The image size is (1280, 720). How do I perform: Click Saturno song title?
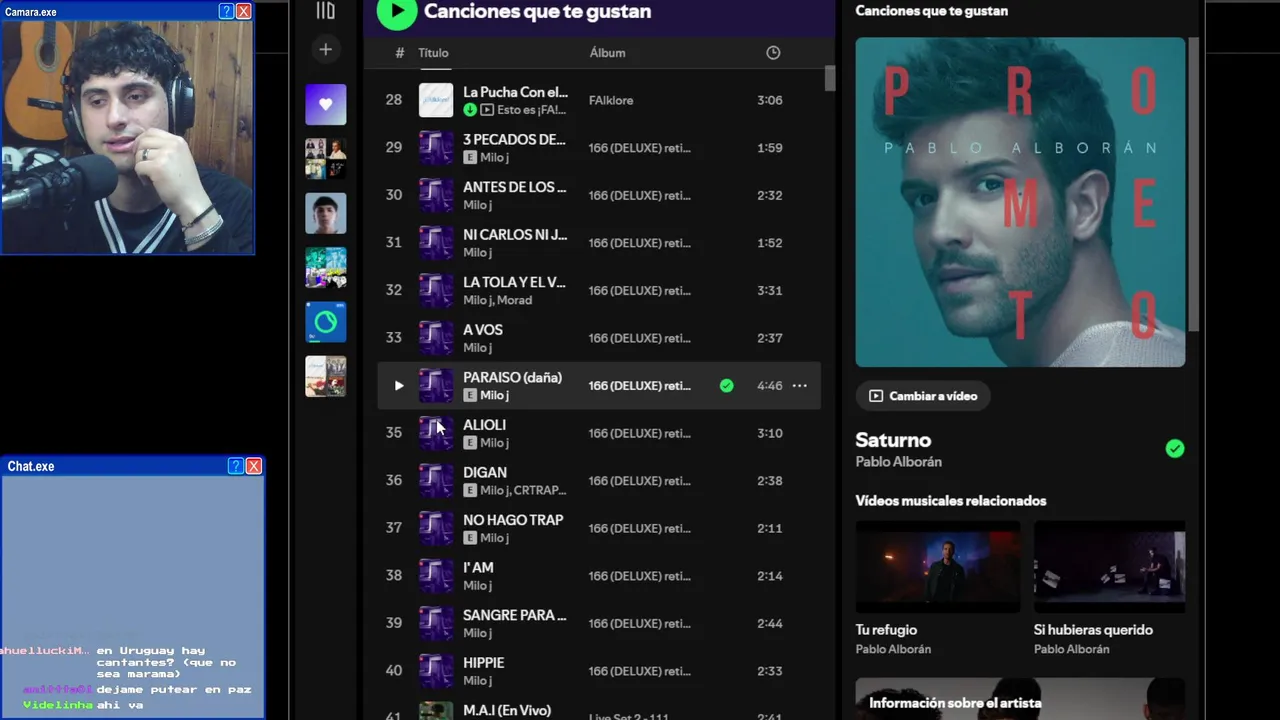(x=893, y=440)
